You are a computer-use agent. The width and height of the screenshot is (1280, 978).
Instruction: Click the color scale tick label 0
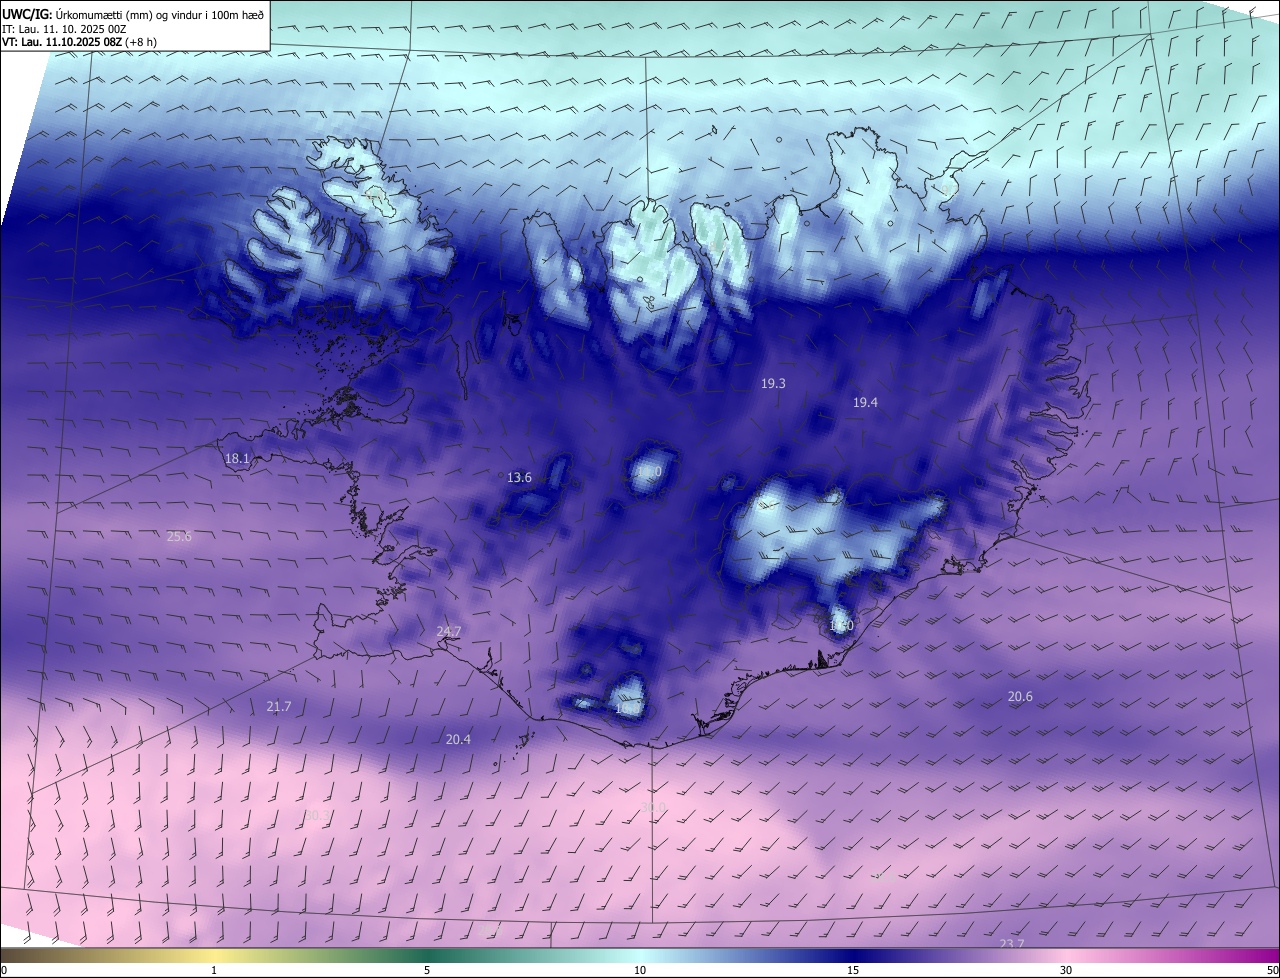4,970
